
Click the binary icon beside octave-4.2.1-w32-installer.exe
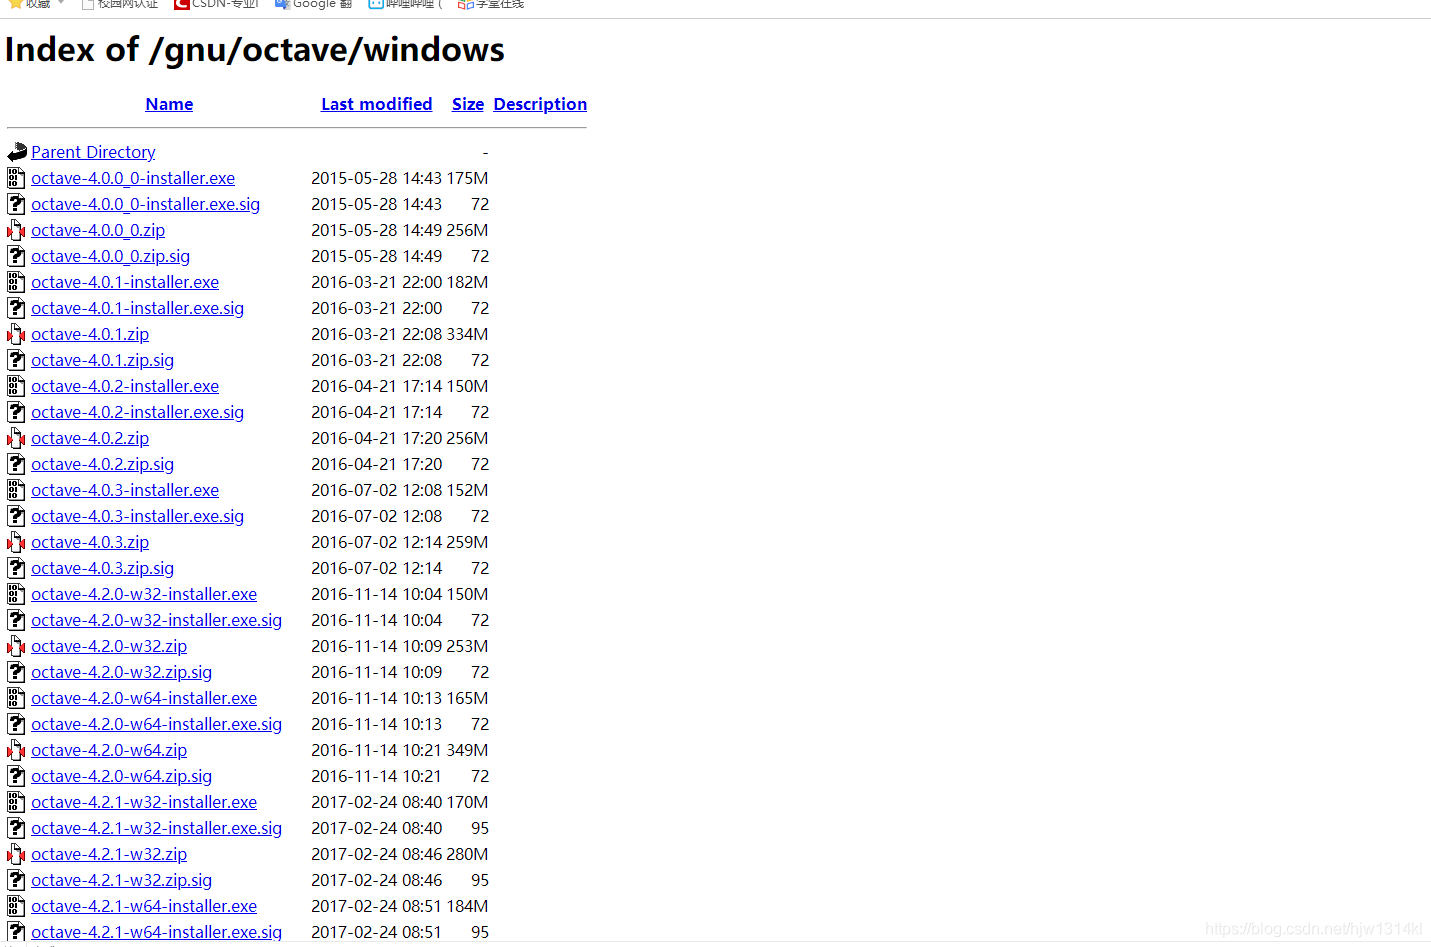click(x=16, y=802)
